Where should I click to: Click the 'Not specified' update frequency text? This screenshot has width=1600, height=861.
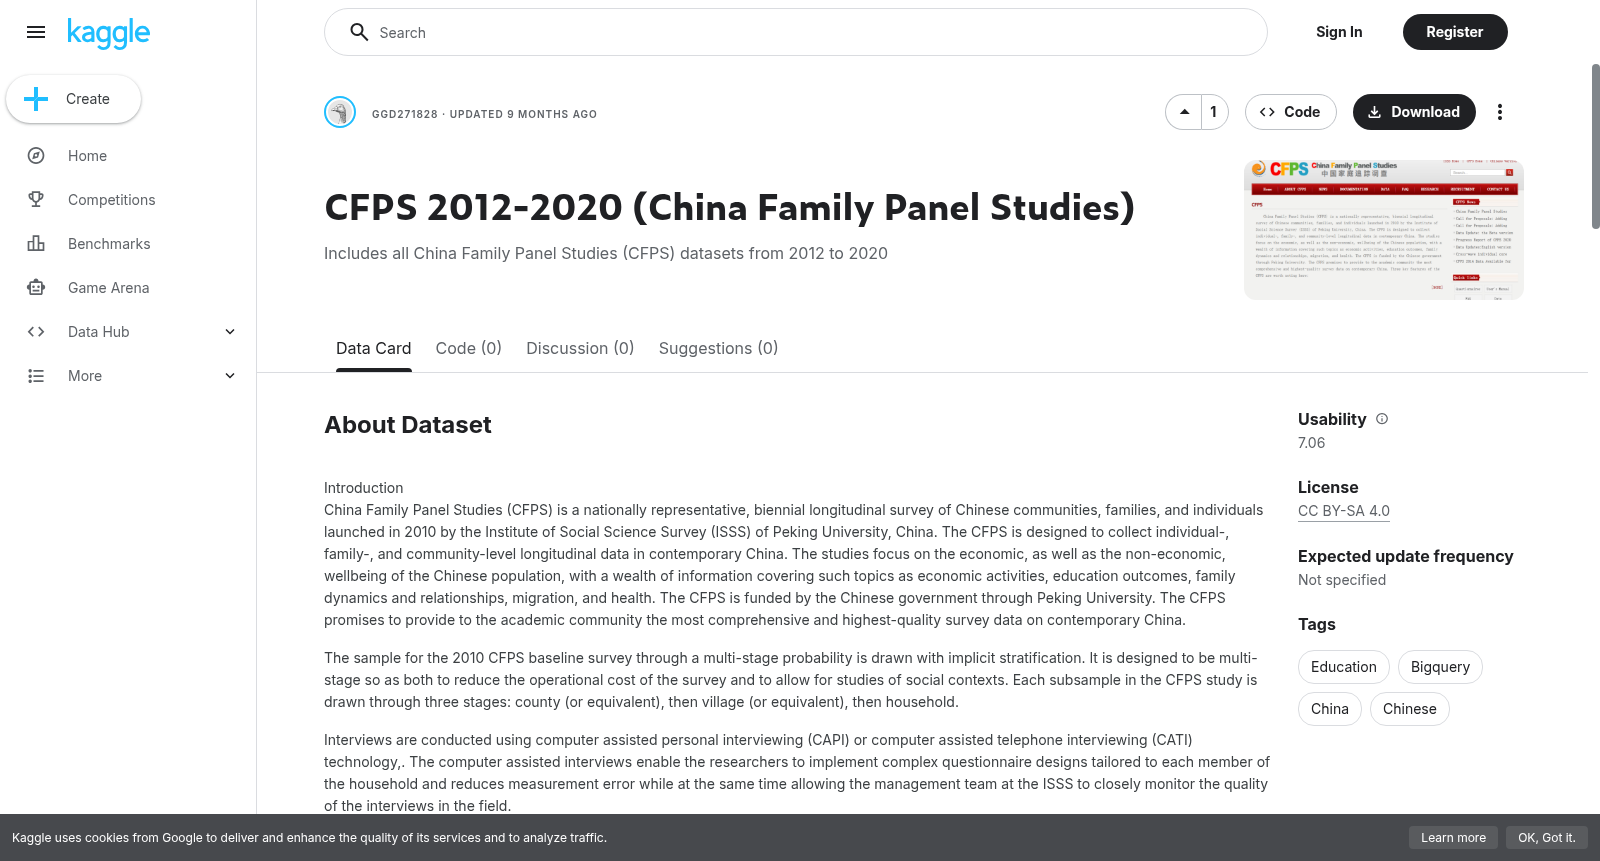click(1342, 580)
